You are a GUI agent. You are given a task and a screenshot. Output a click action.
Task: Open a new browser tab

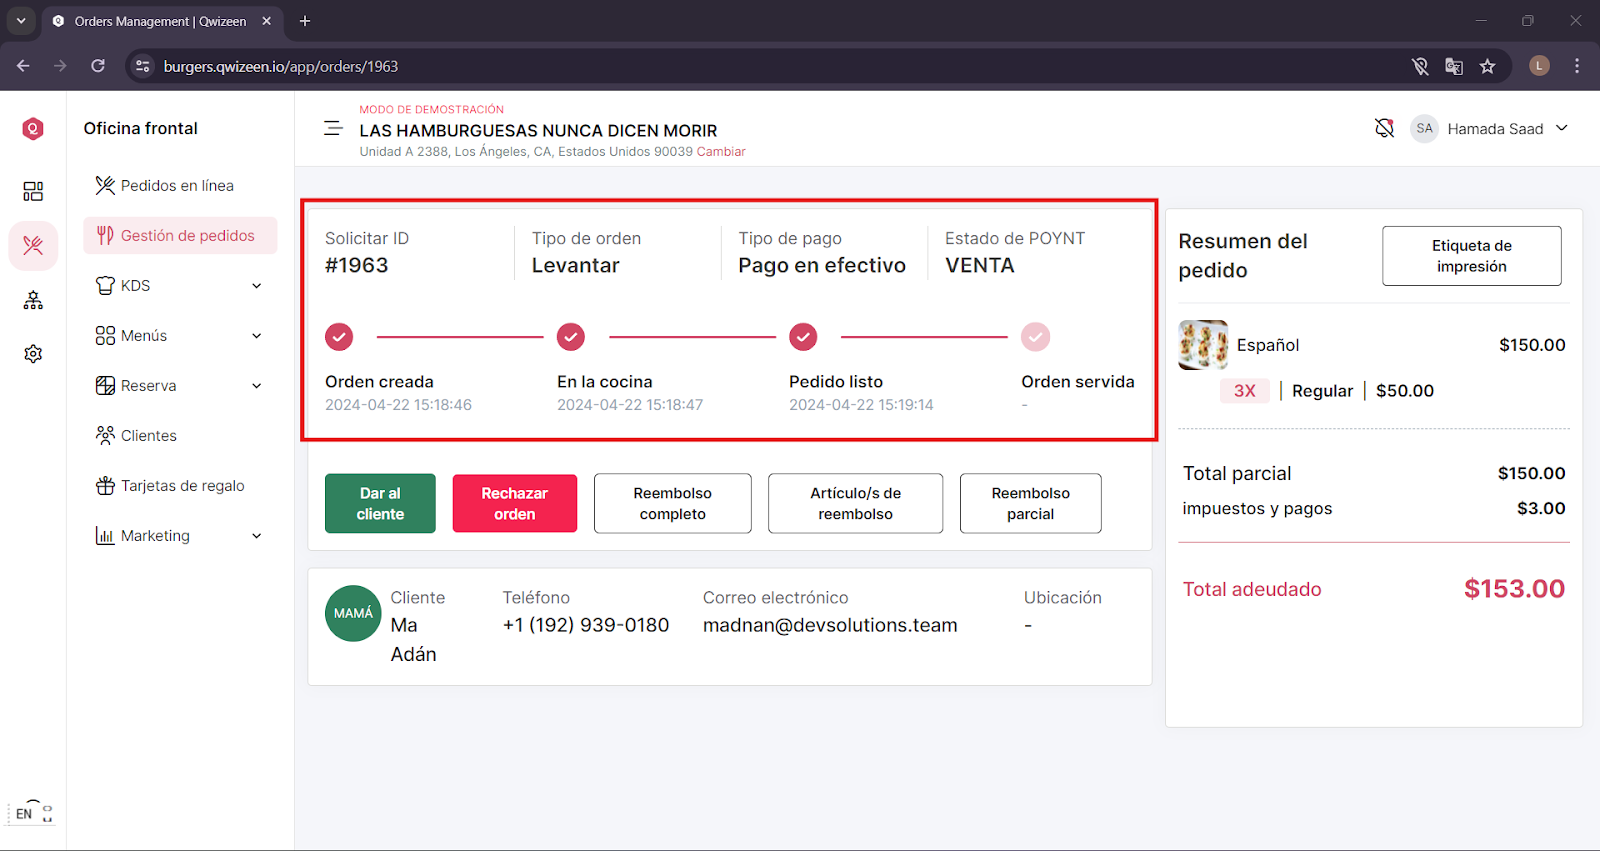305,21
